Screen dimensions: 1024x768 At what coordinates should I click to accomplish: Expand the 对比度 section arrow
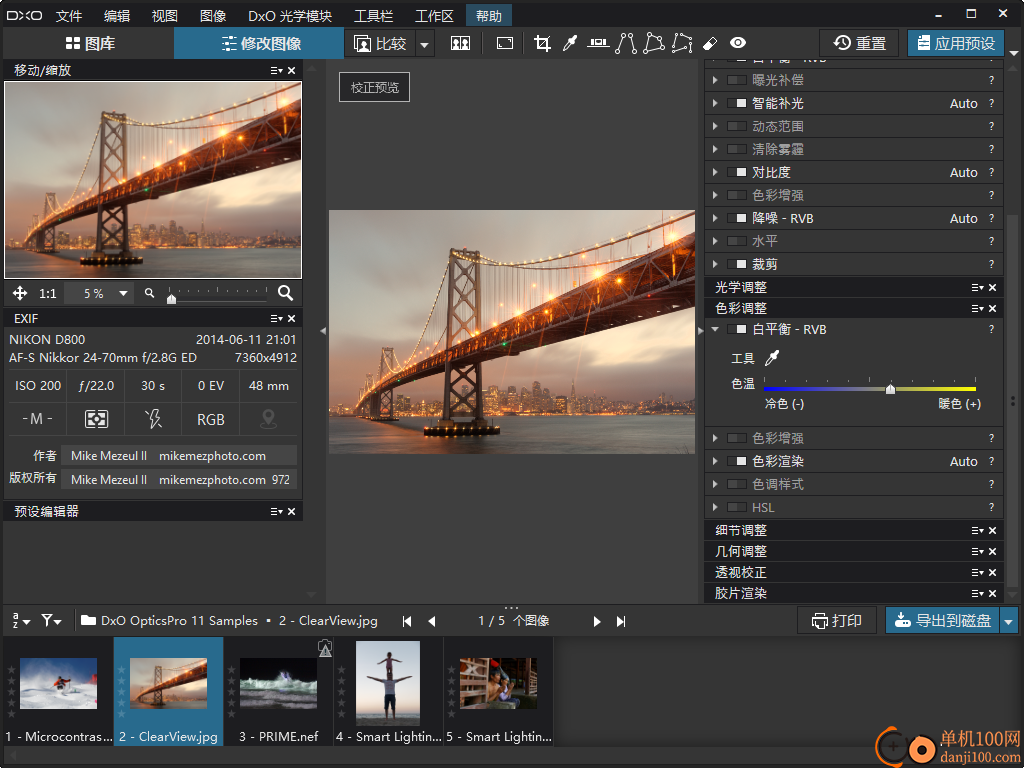click(x=715, y=172)
